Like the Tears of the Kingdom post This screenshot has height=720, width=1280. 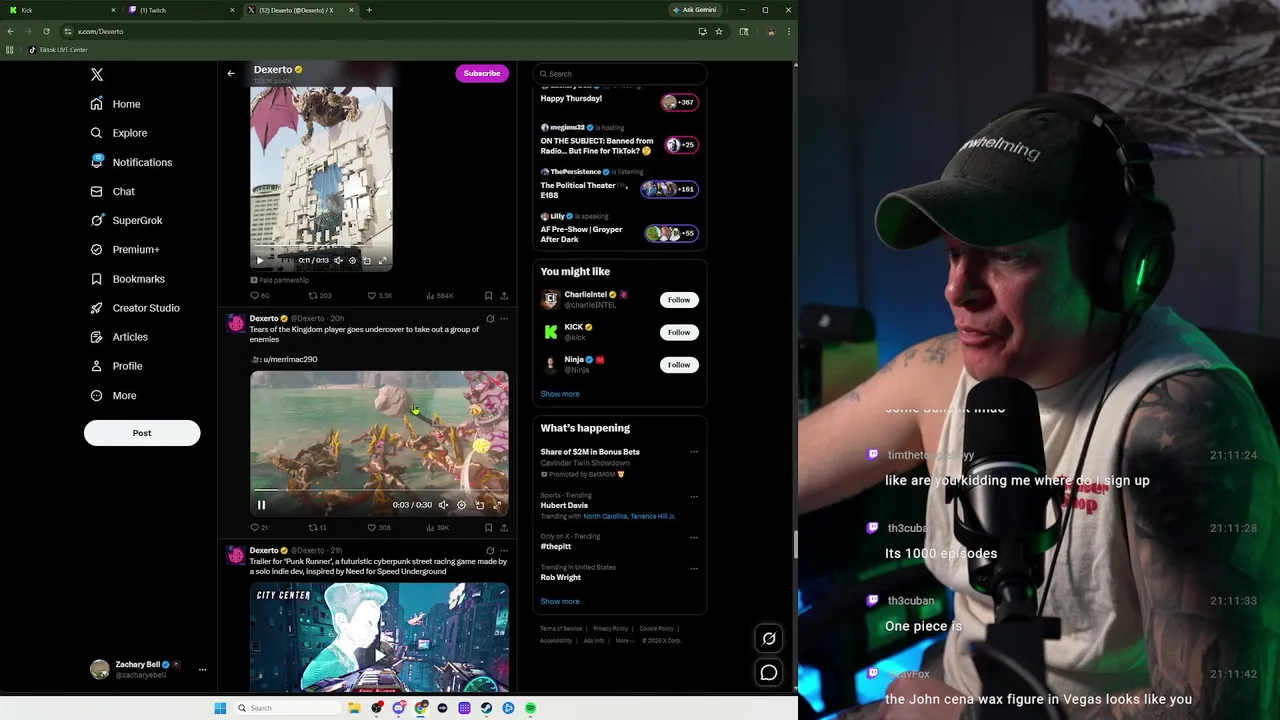[378, 527]
